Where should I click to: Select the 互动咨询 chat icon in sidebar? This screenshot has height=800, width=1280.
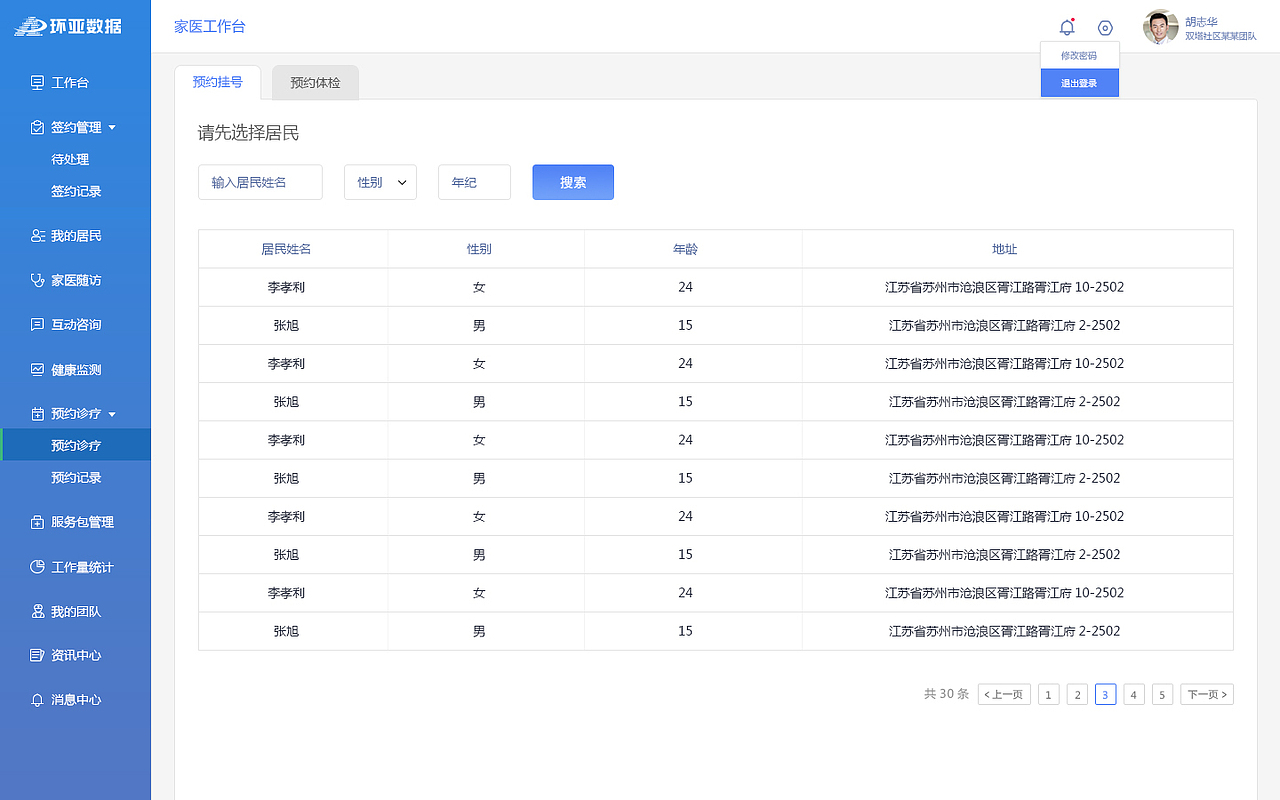tap(37, 324)
